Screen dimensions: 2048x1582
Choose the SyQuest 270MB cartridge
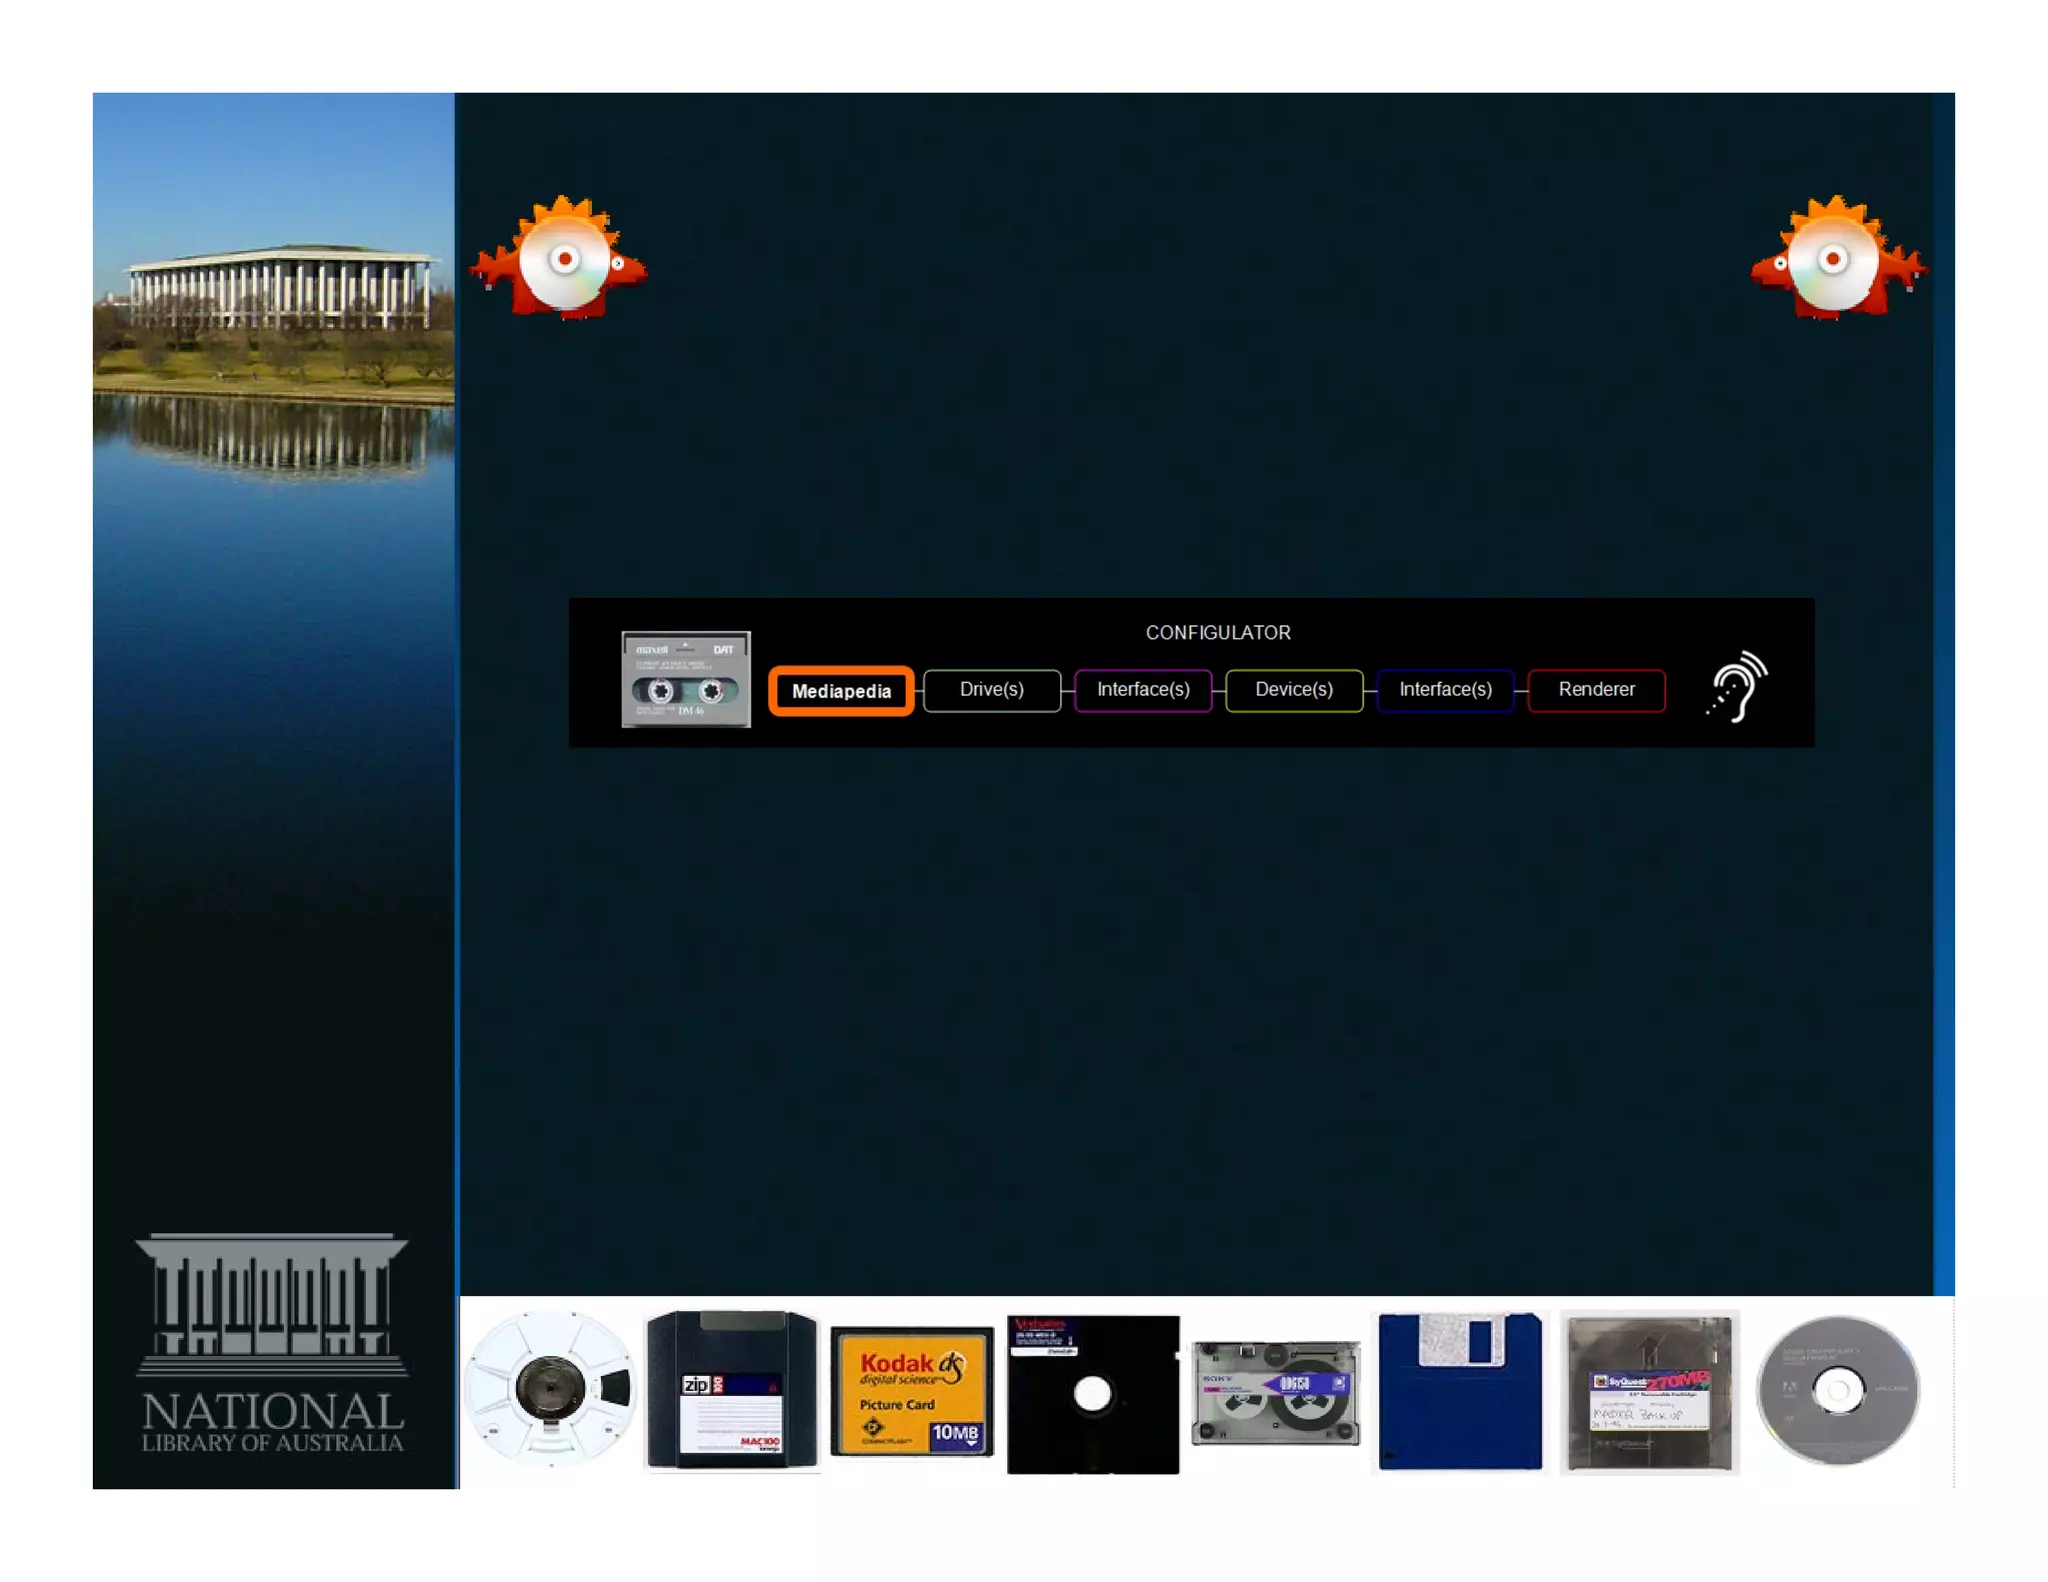[x=1649, y=1393]
